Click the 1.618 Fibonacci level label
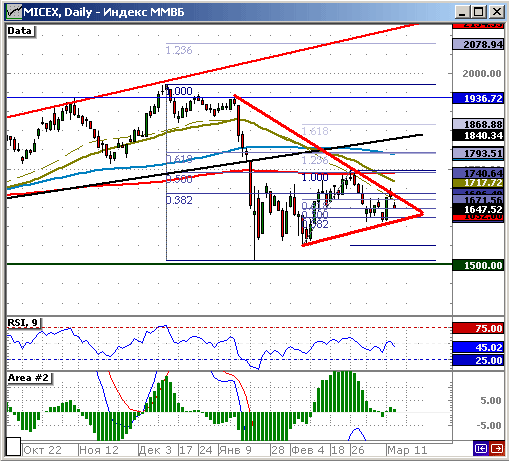 (x=315, y=131)
